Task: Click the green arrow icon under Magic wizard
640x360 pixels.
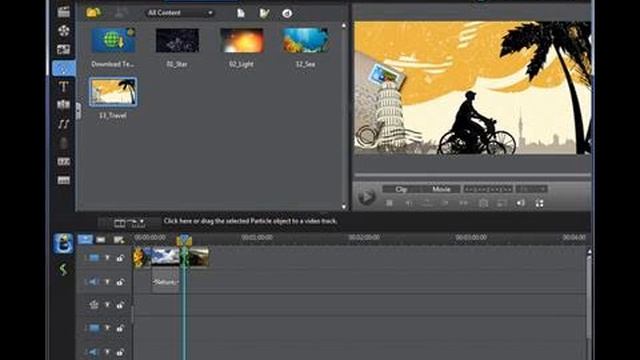Action: [63, 269]
